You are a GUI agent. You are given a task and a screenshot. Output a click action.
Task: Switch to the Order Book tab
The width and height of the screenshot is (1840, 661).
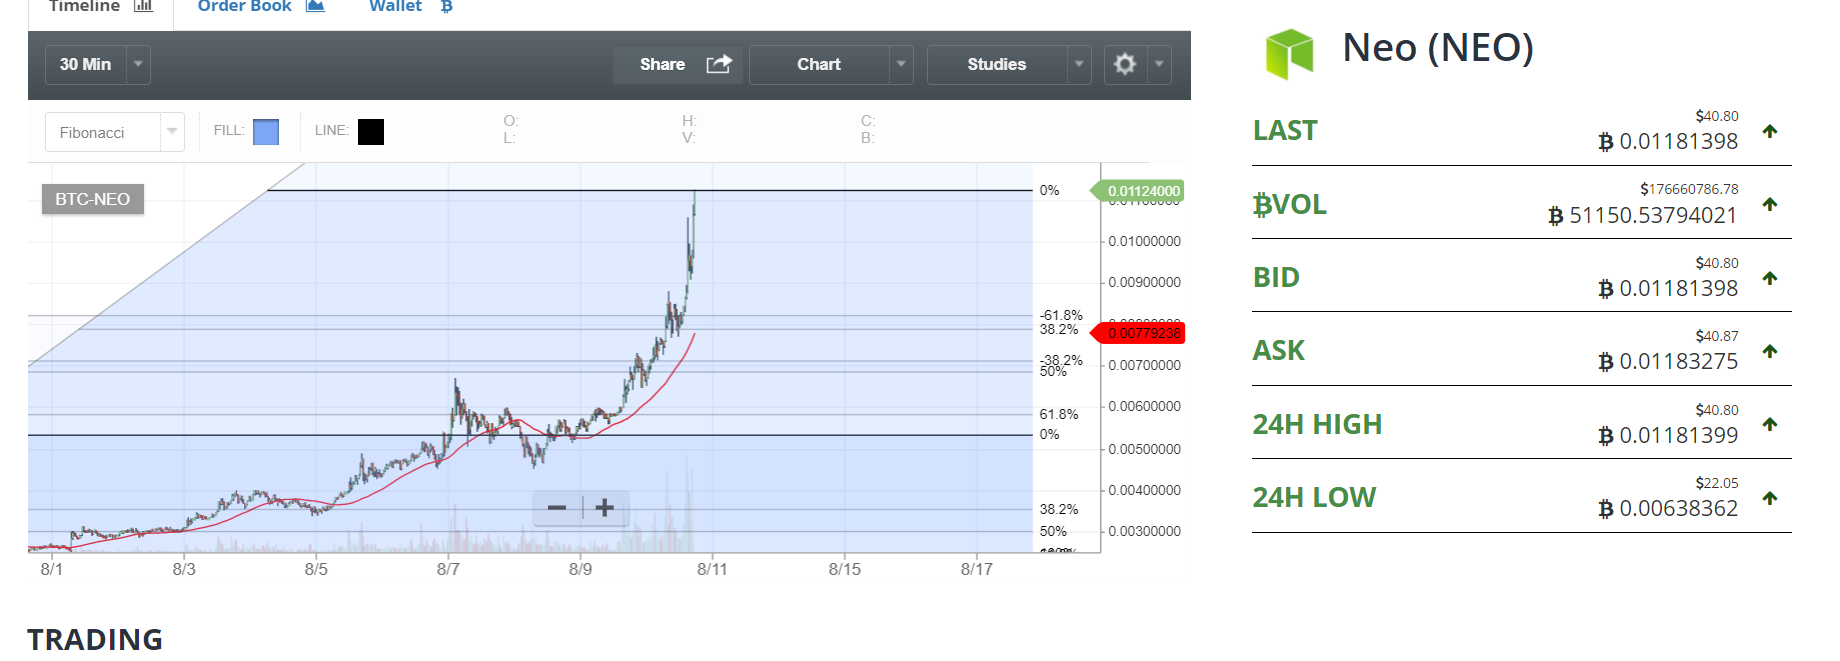(261, 8)
